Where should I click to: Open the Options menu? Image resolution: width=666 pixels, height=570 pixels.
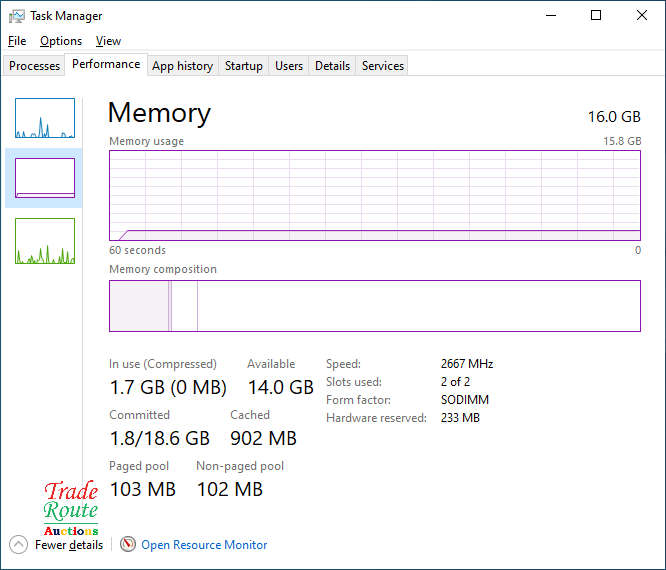point(61,41)
